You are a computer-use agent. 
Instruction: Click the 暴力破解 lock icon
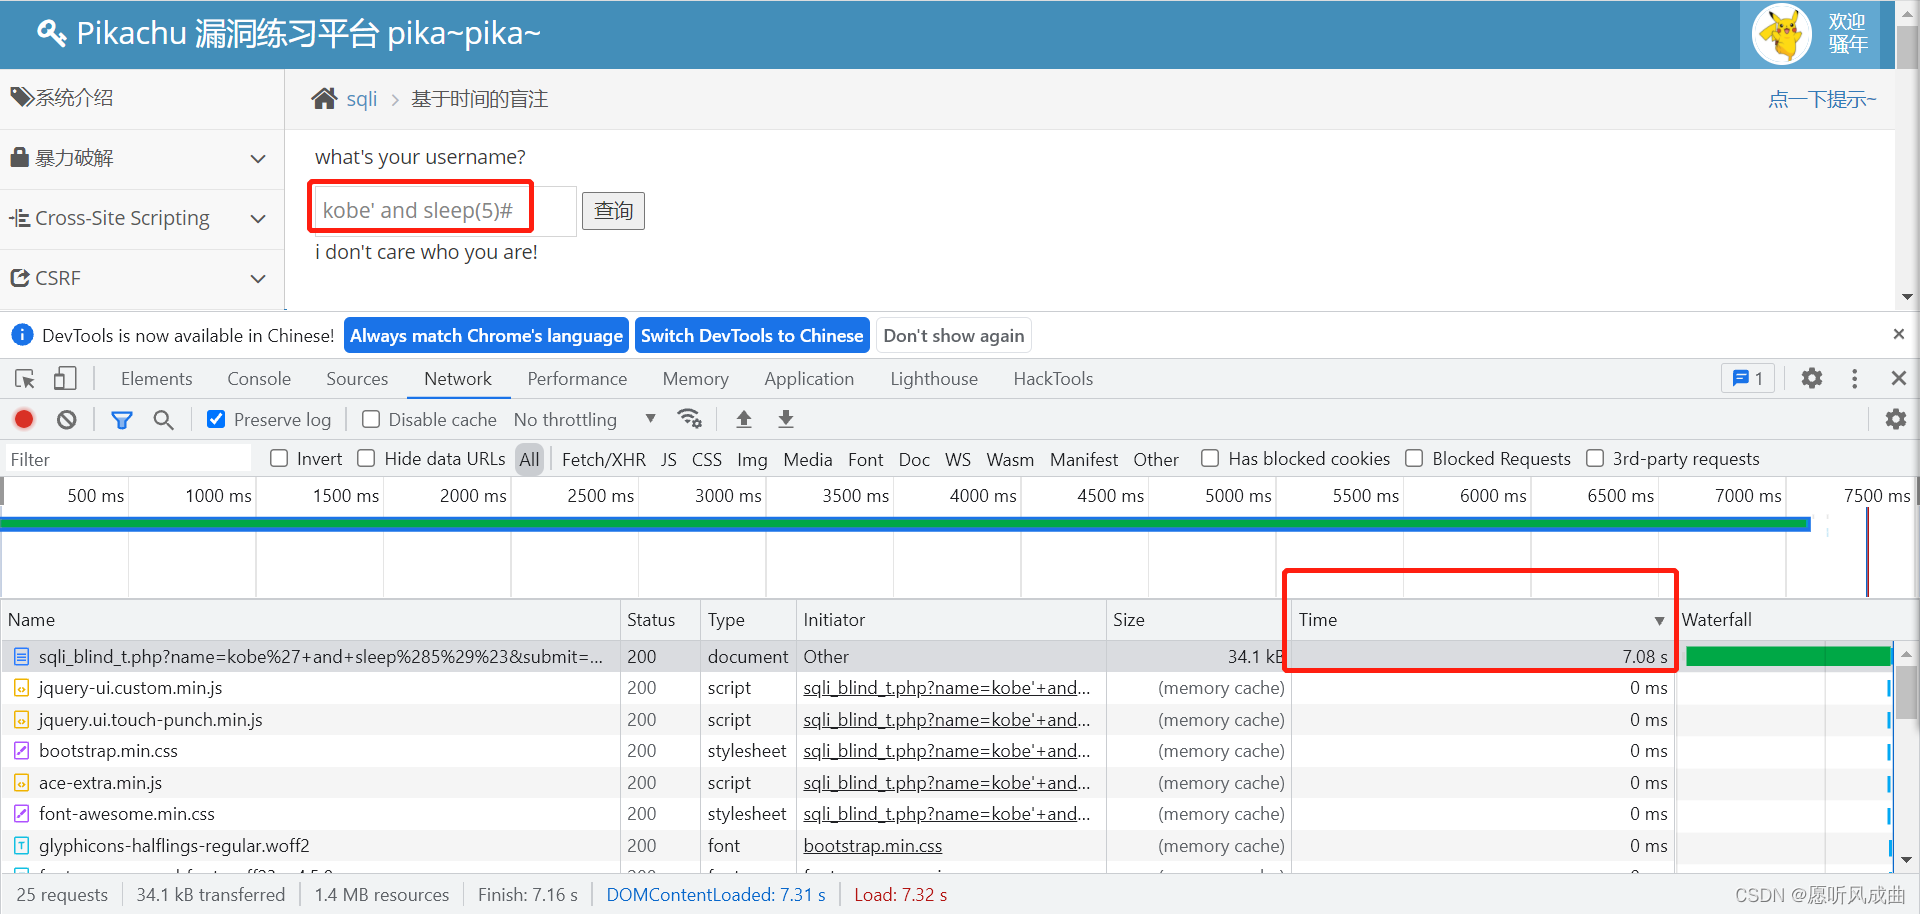coord(19,157)
